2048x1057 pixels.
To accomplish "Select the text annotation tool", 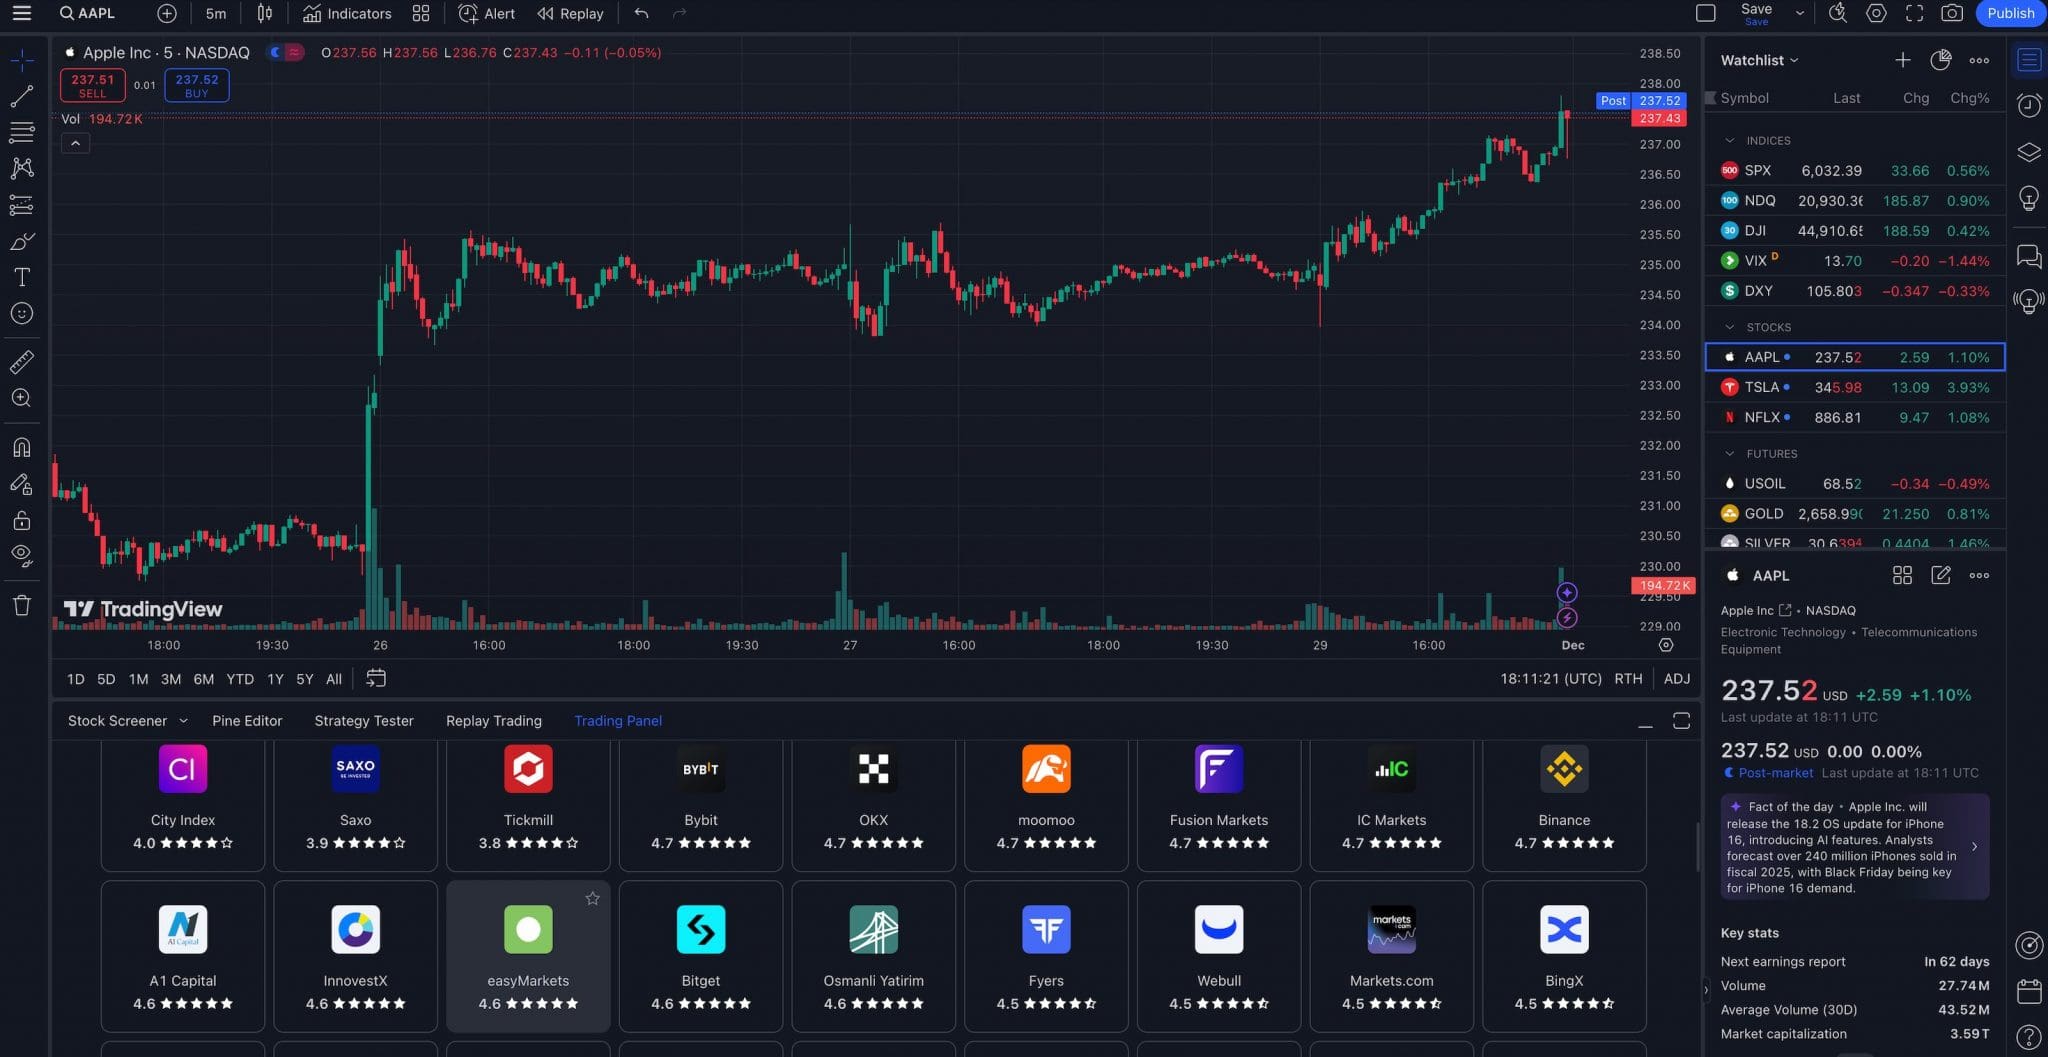I will pyautogui.click(x=22, y=277).
